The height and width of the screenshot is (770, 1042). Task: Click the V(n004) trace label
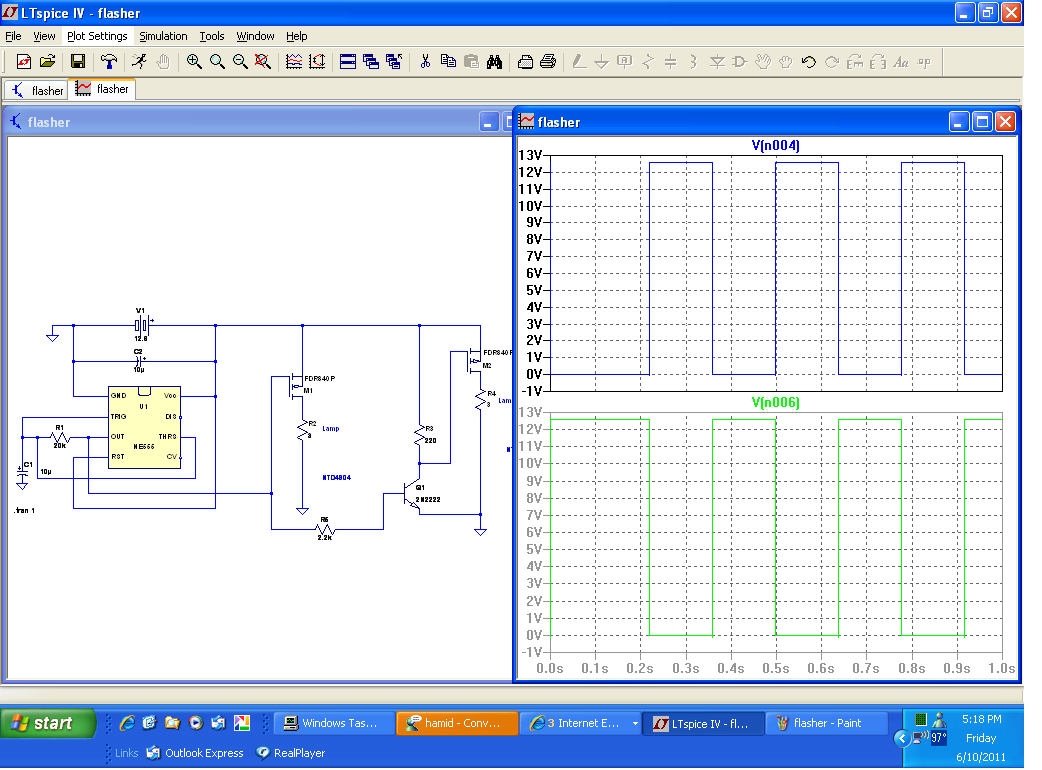coord(776,145)
